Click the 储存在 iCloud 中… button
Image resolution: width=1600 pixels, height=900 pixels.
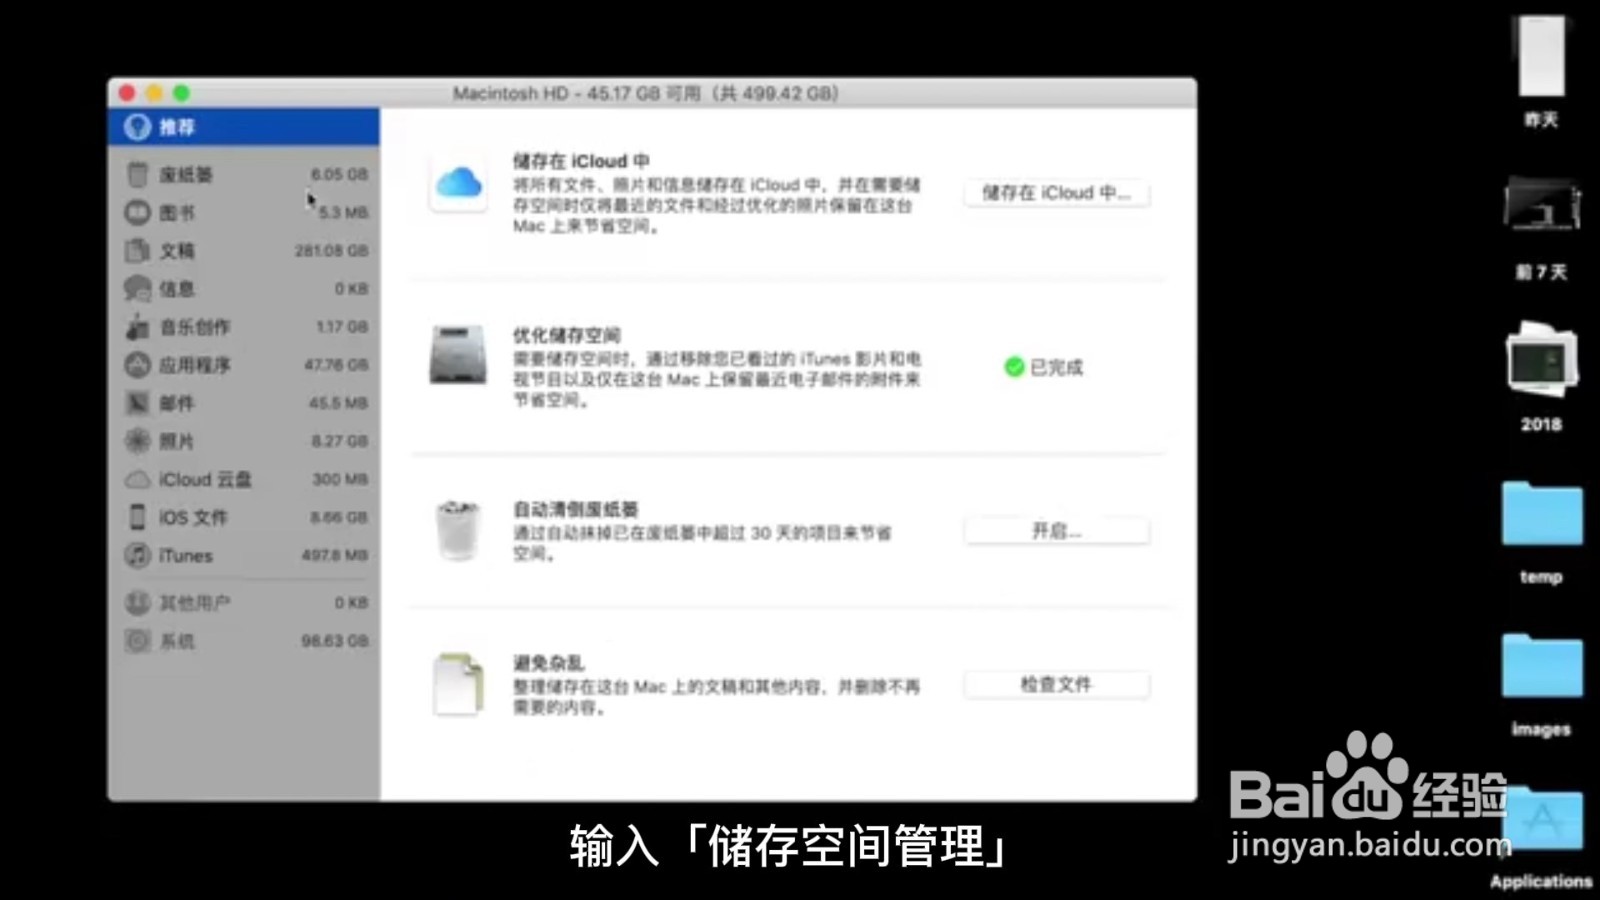(1057, 193)
